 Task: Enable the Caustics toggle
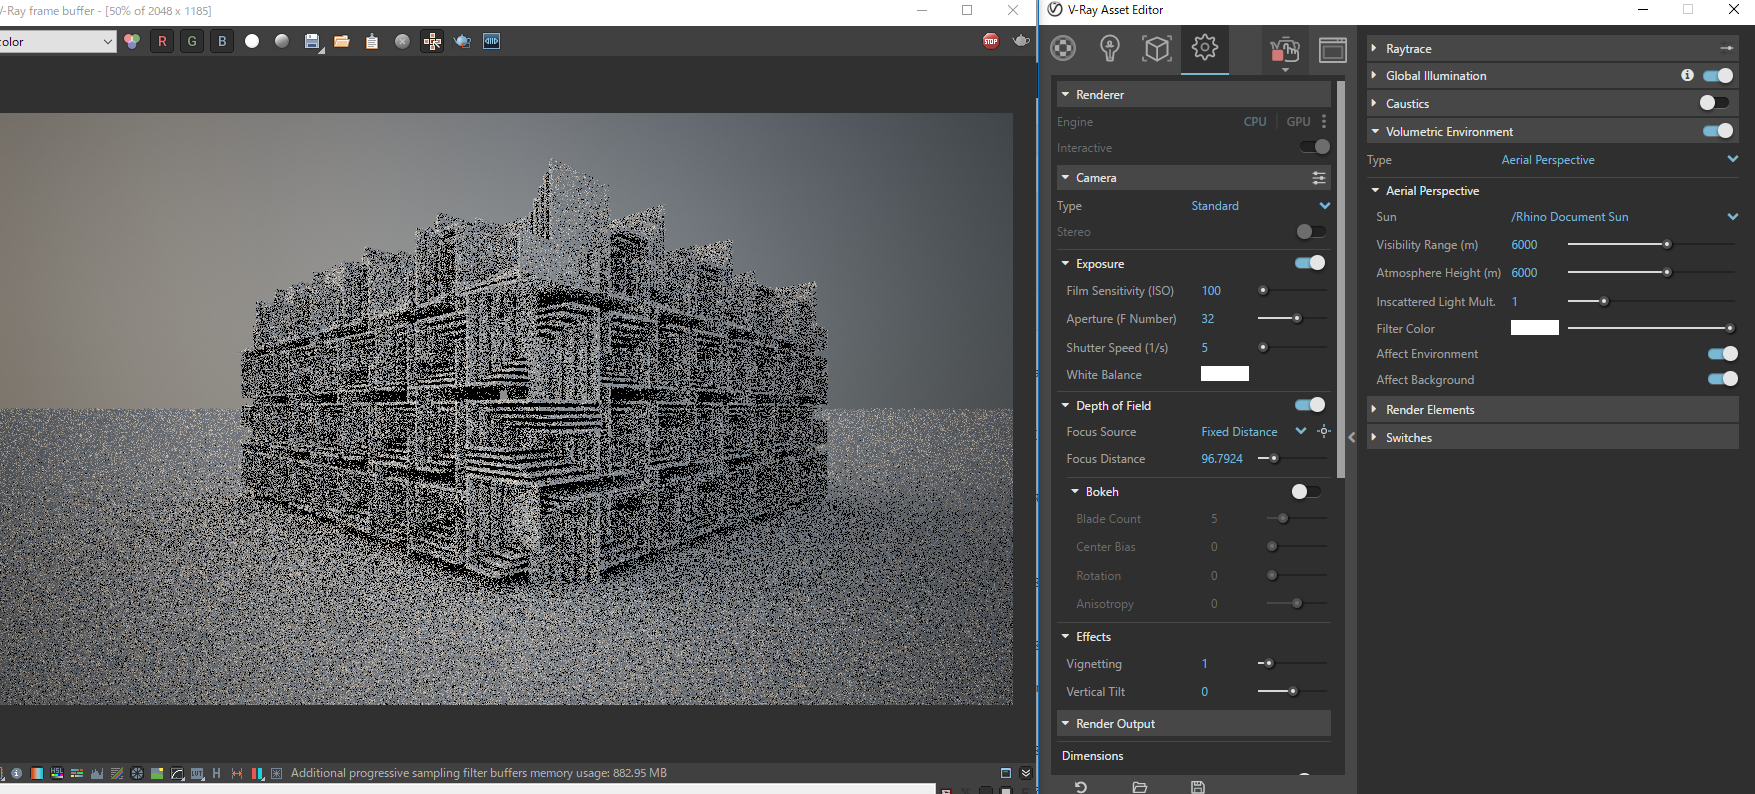click(x=1713, y=103)
